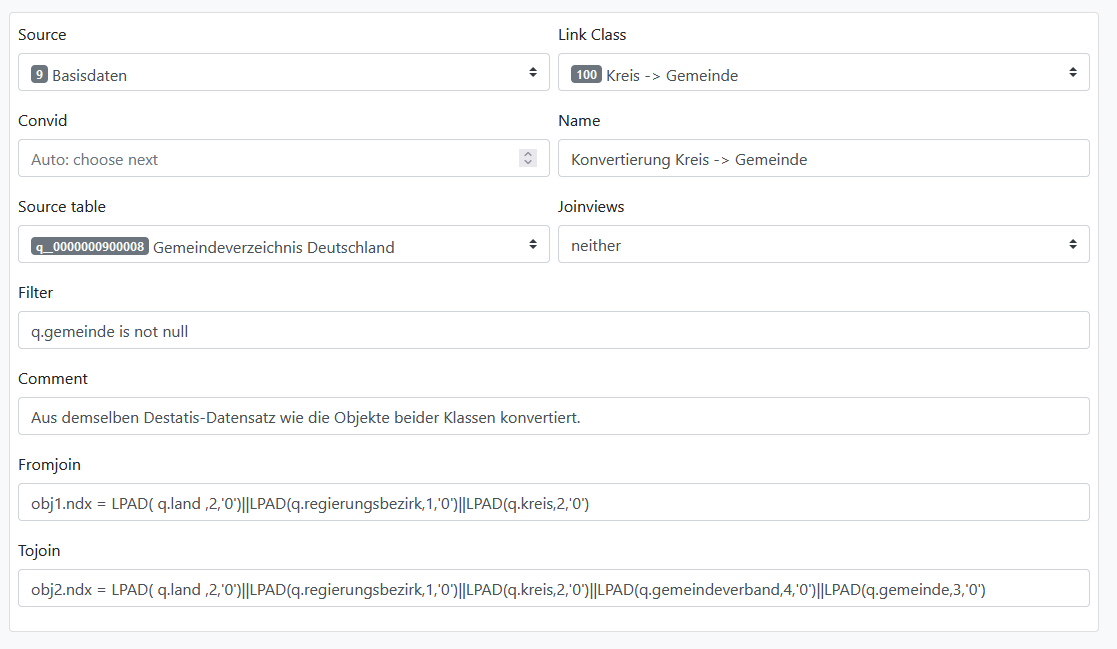Click the "Filter" field label
This screenshot has height=649, width=1117.
tap(36, 293)
